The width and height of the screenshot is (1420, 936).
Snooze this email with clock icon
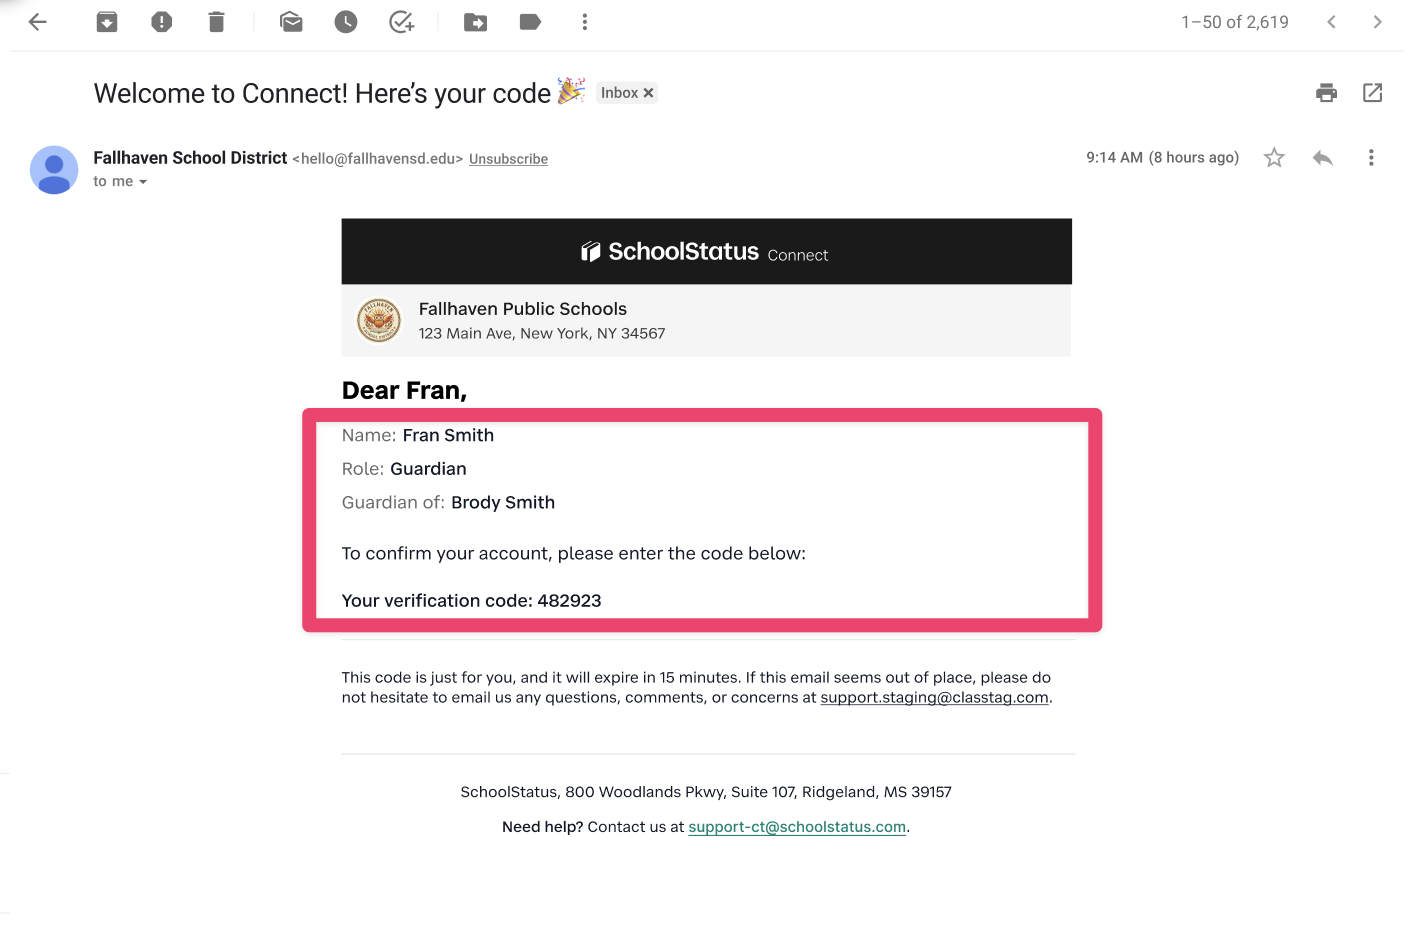coord(346,22)
